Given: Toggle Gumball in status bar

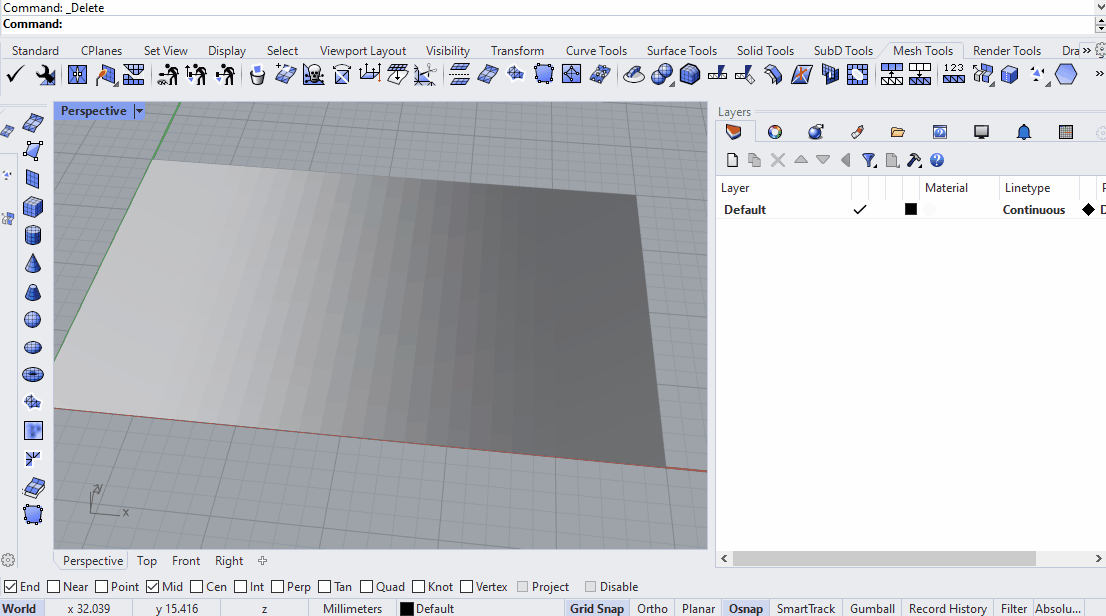Looking at the screenshot, I should [872, 608].
